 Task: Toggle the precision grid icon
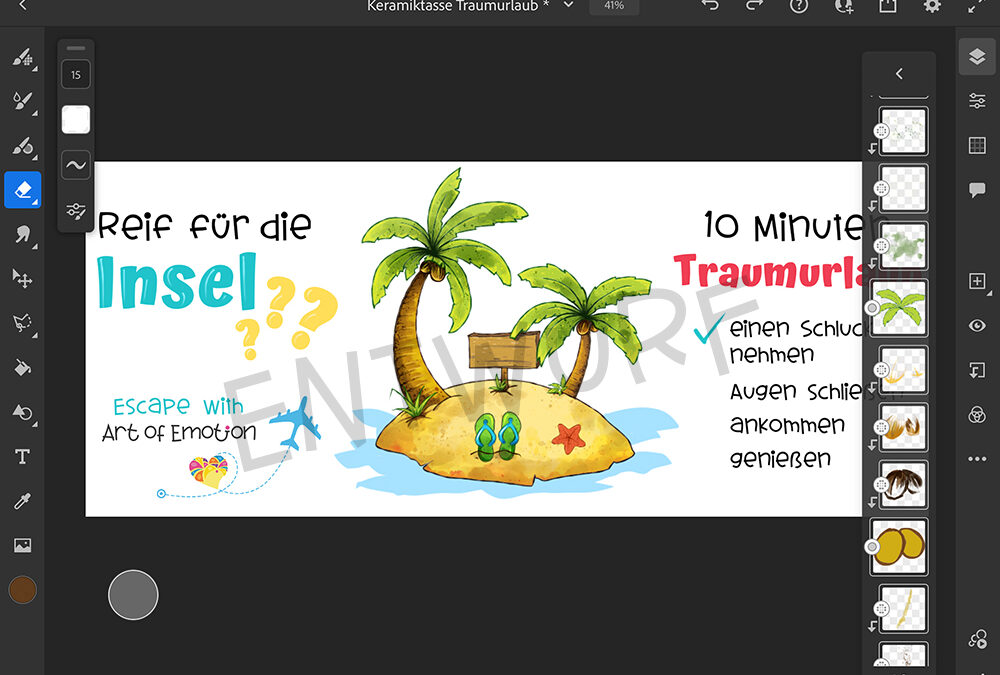point(977,146)
